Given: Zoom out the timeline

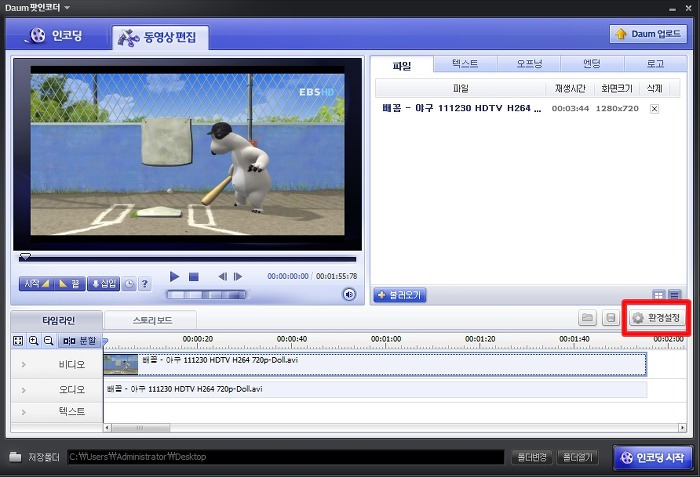Looking at the screenshot, I should click(49, 341).
